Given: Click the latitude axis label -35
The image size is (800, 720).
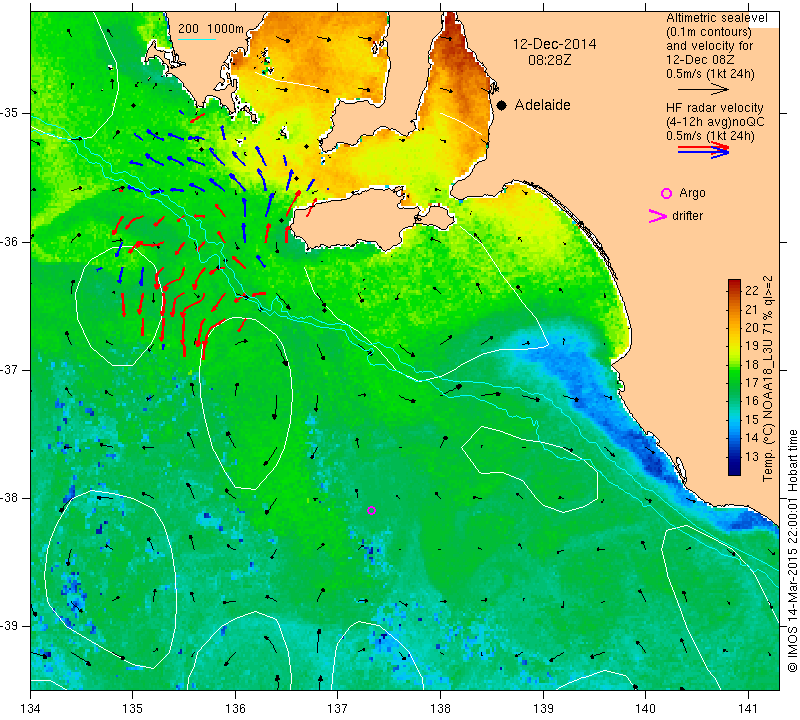Looking at the screenshot, I should tap(11, 113).
